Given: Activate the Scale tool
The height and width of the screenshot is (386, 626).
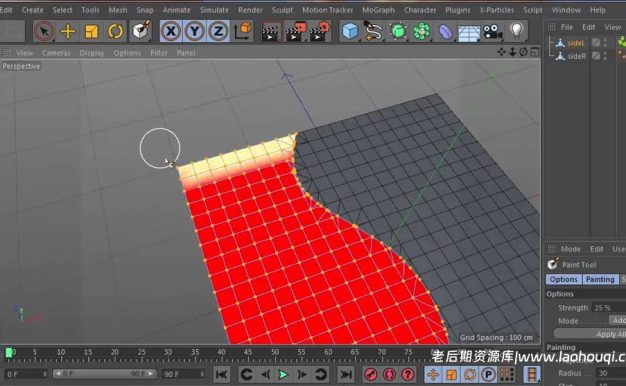Looking at the screenshot, I should tap(91, 31).
